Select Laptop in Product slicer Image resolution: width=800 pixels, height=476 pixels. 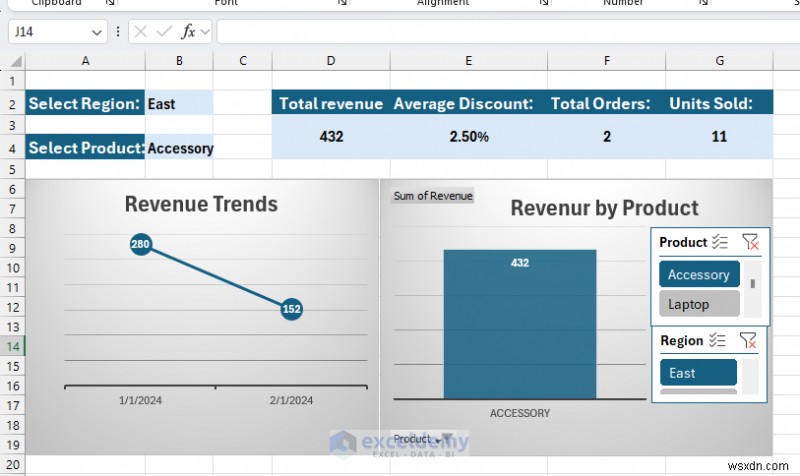pyautogui.click(x=699, y=304)
